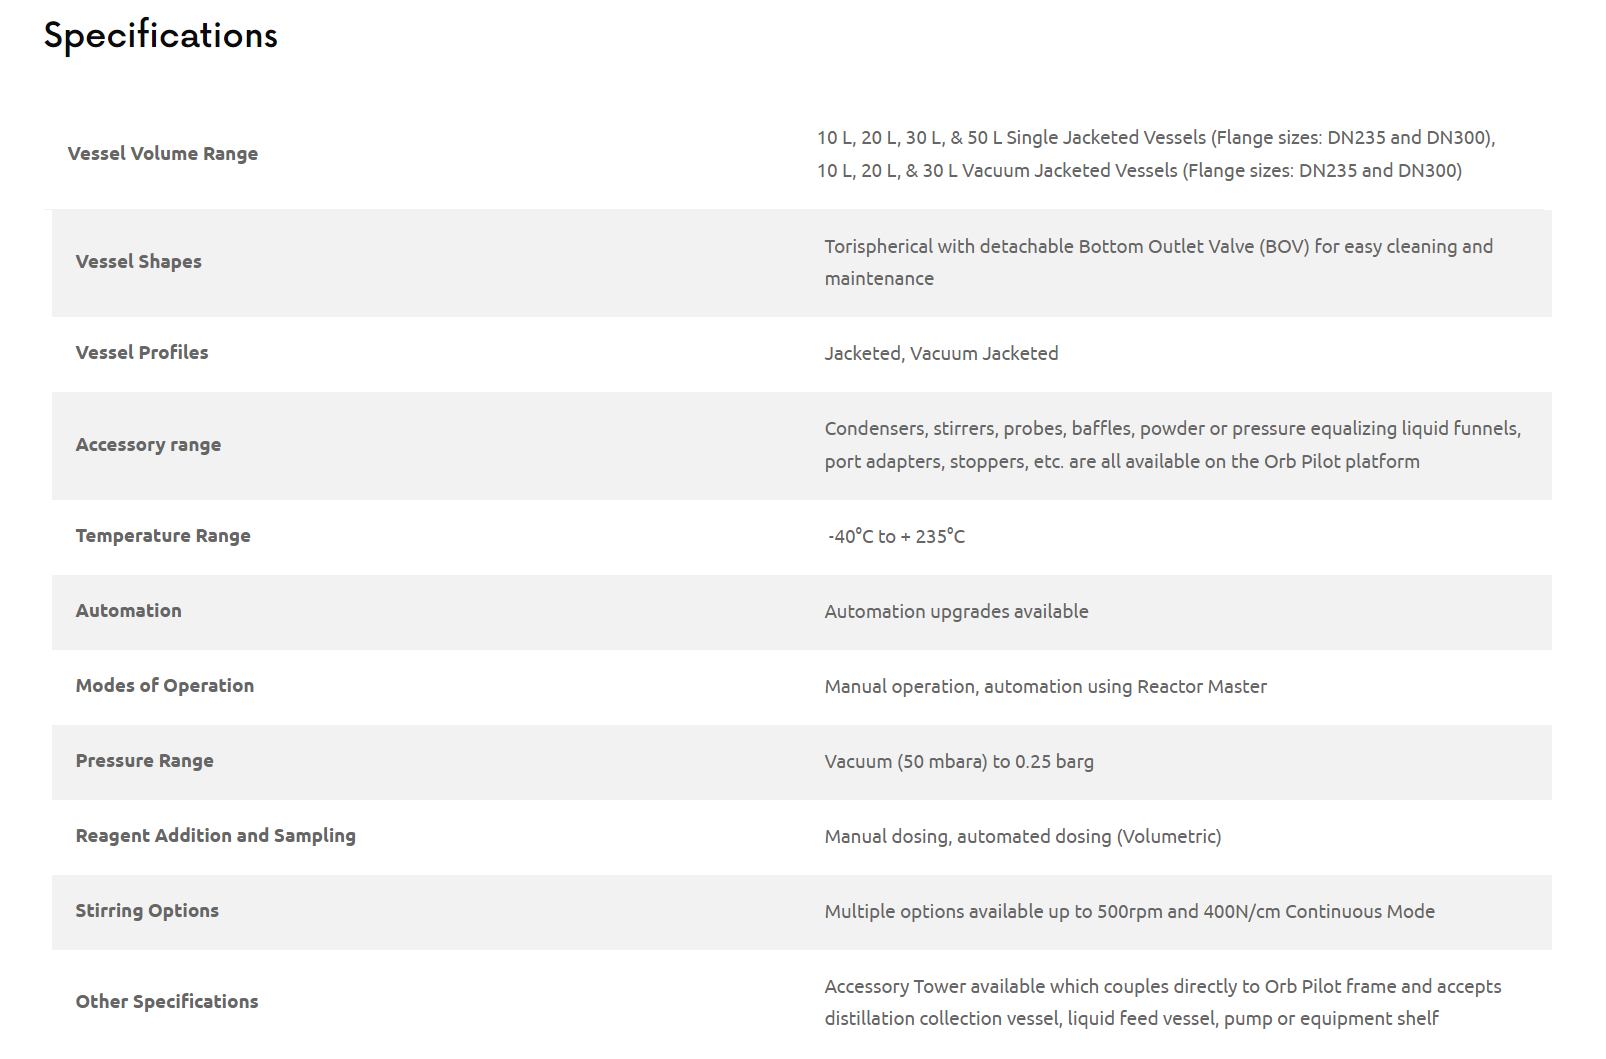Click the Vessel Volume Range label
1606x1059 pixels.
[163, 154]
